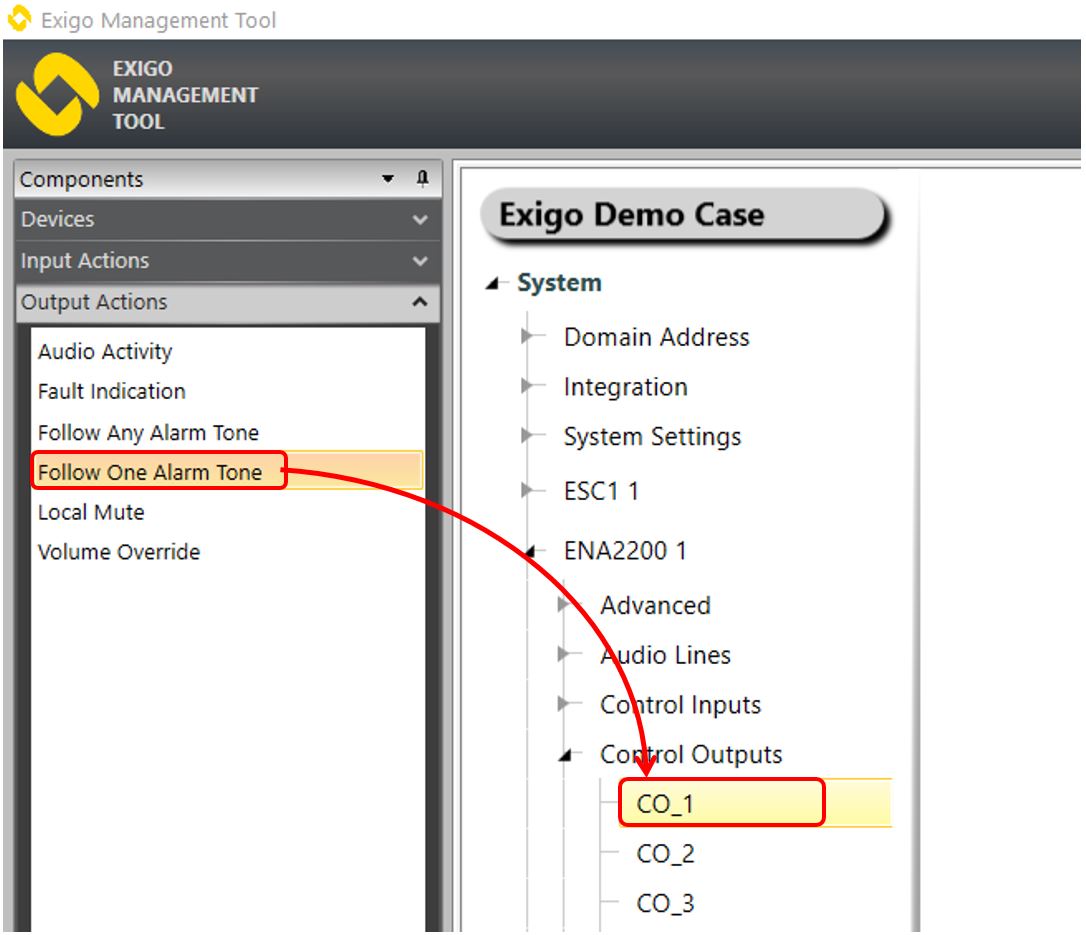Select the Fault Indication output action
The width and height of the screenshot is (1086, 935).
point(112,391)
